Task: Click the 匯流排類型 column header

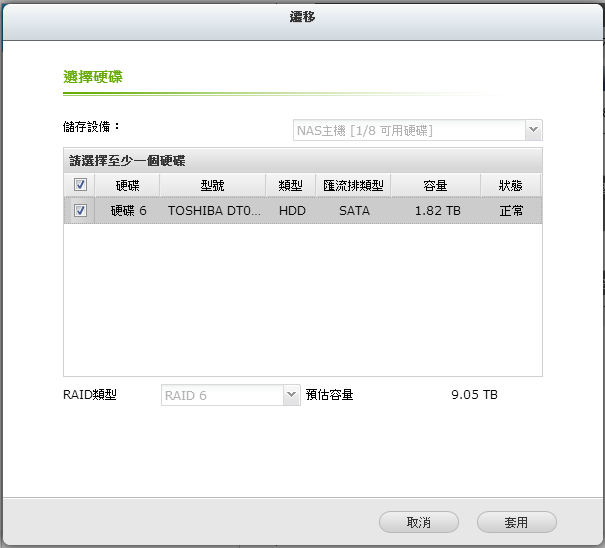Action: coord(353,185)
